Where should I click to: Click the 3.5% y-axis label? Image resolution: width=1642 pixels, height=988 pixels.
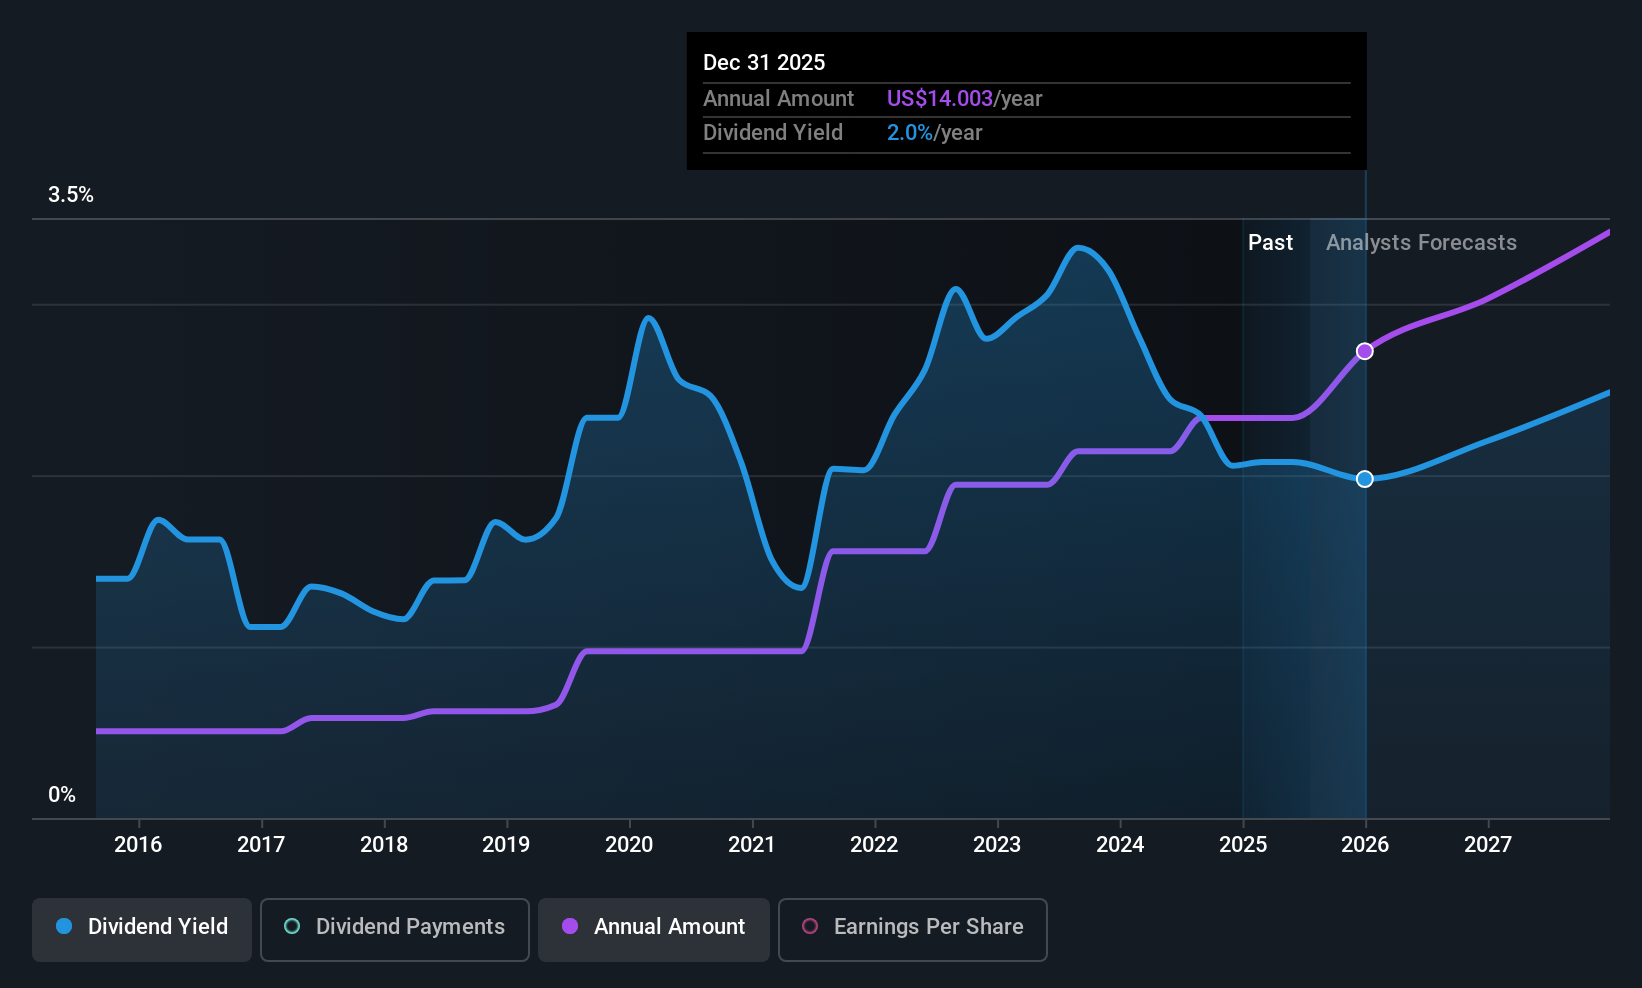point(71,195)
